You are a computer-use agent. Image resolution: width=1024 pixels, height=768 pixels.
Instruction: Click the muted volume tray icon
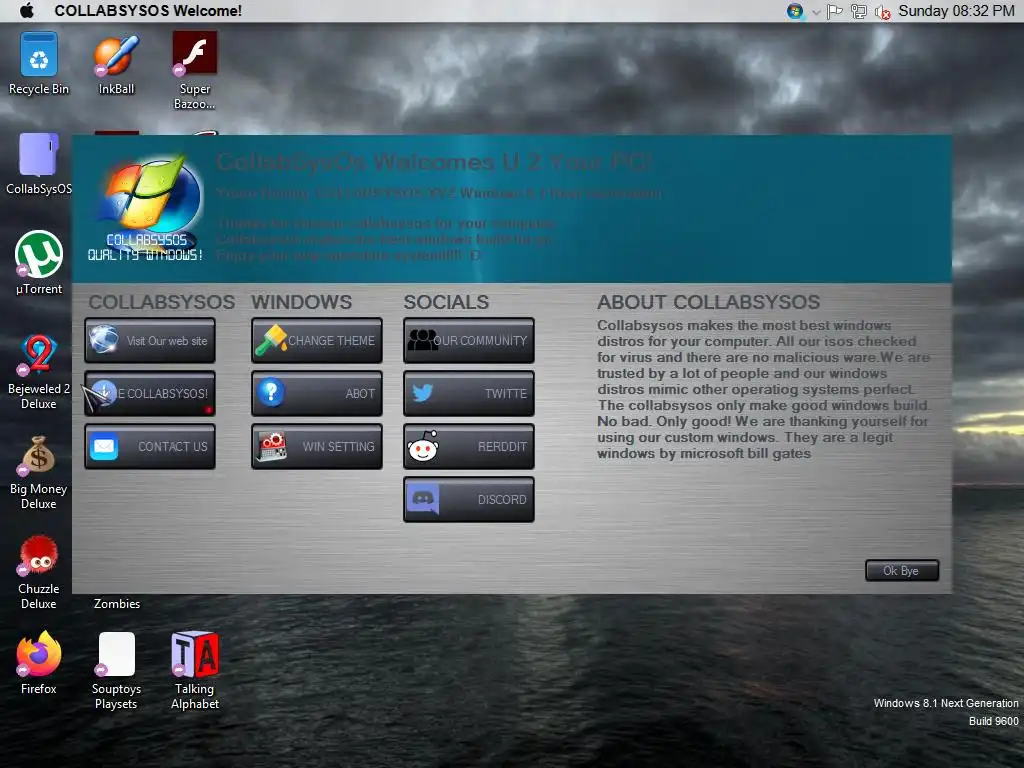pos(883,12)
